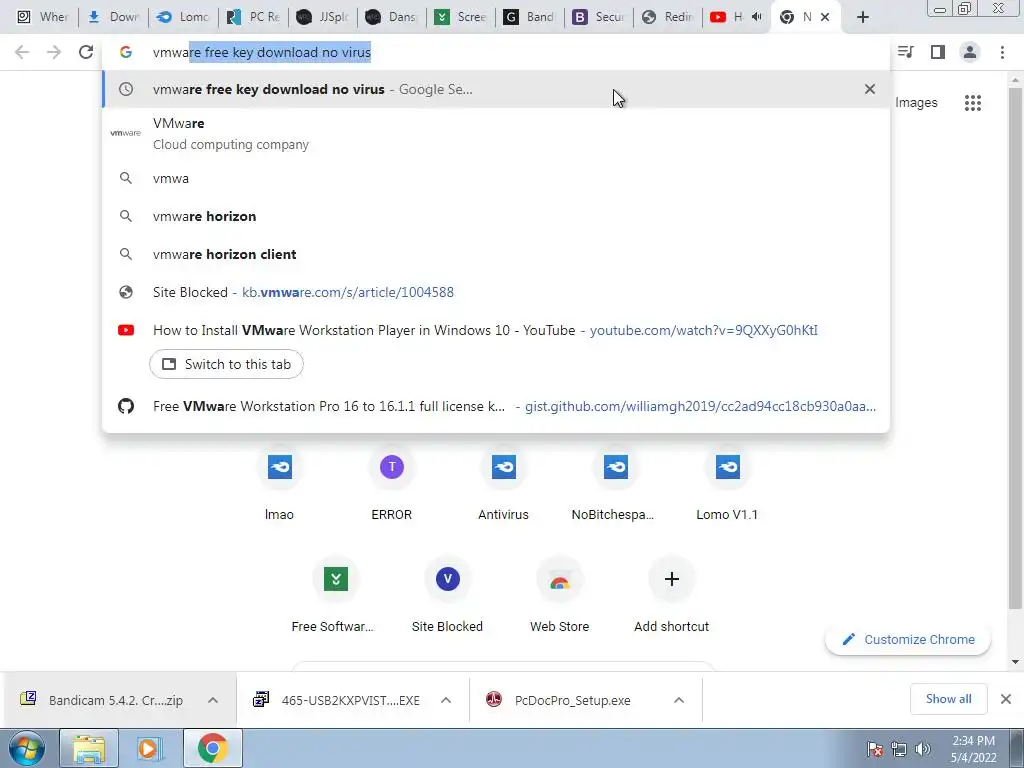Switch to the 'Scree' tab

461,17
